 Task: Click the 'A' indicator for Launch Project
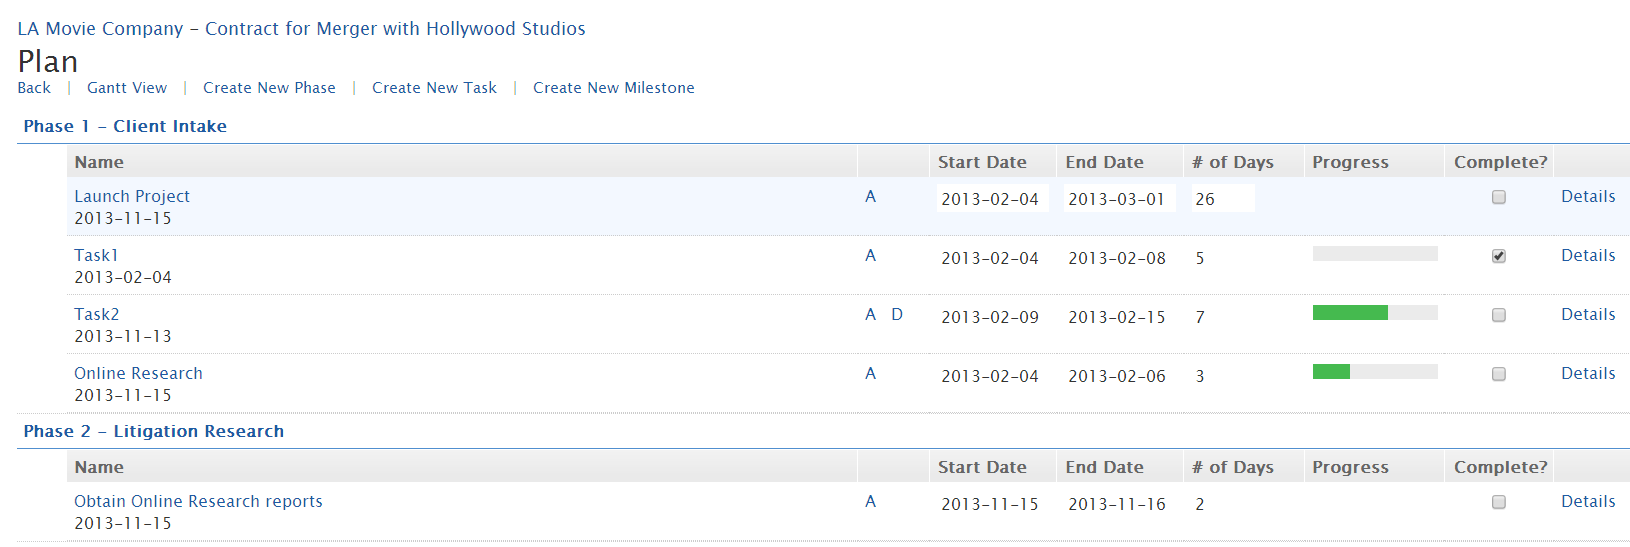870,197
